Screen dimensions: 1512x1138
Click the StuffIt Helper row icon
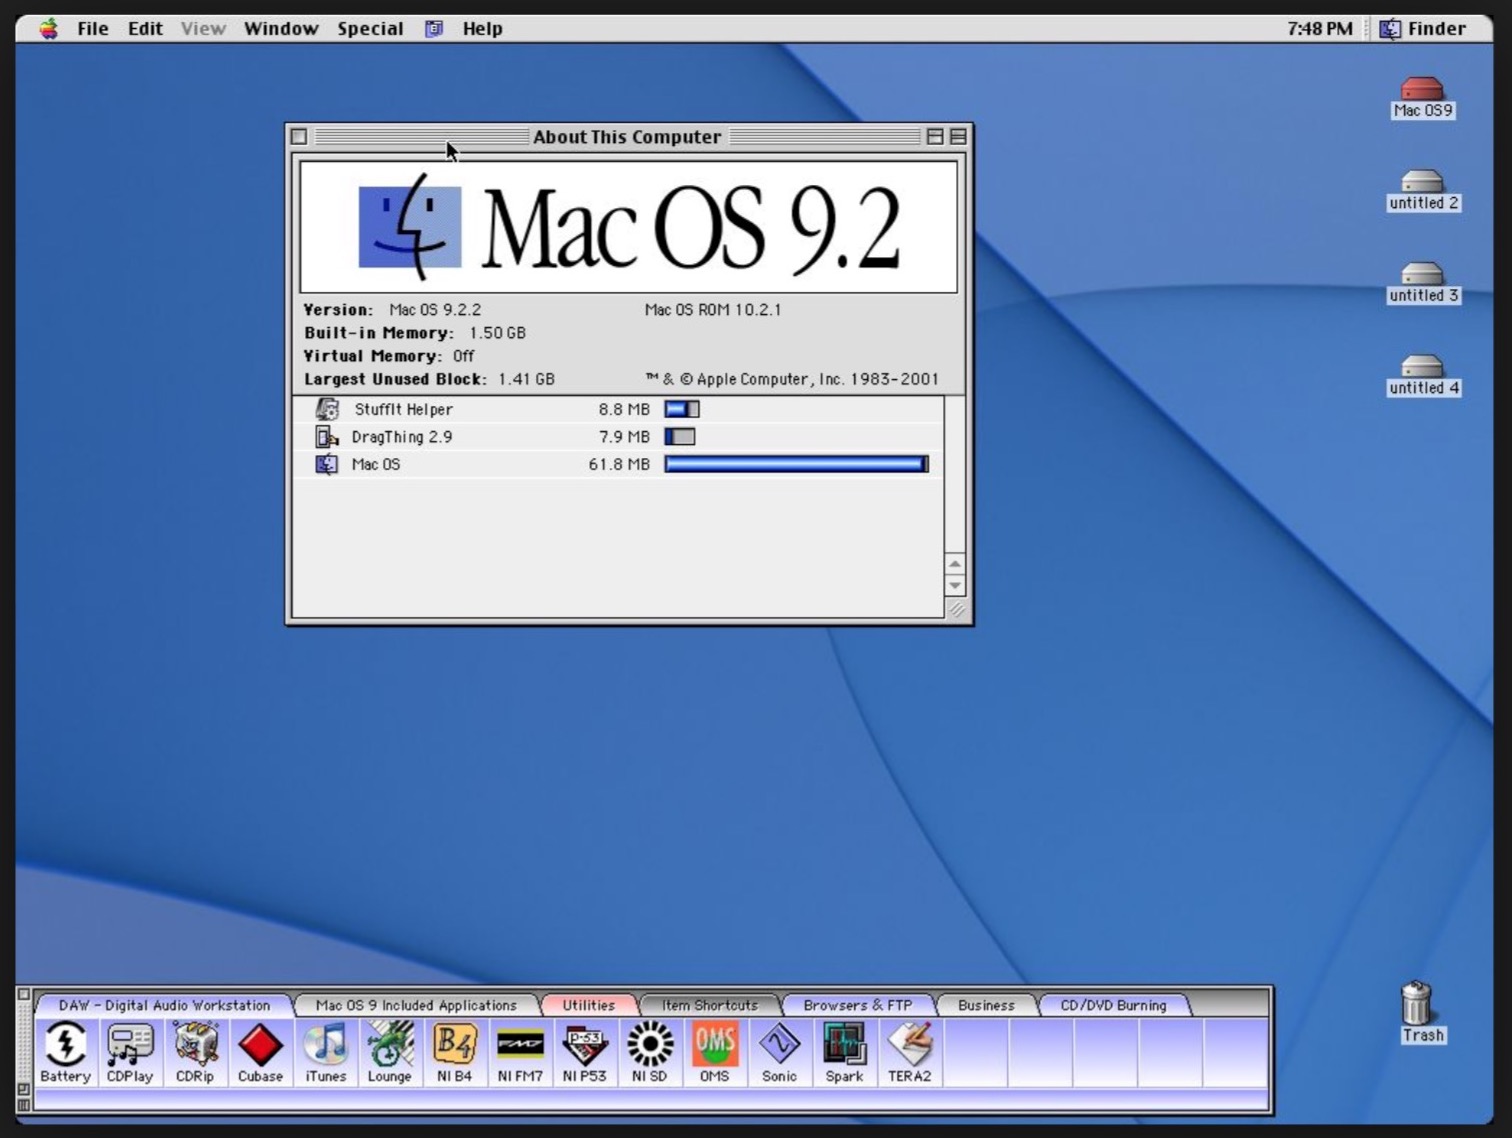pyautogui.click(x=327, y=409)
